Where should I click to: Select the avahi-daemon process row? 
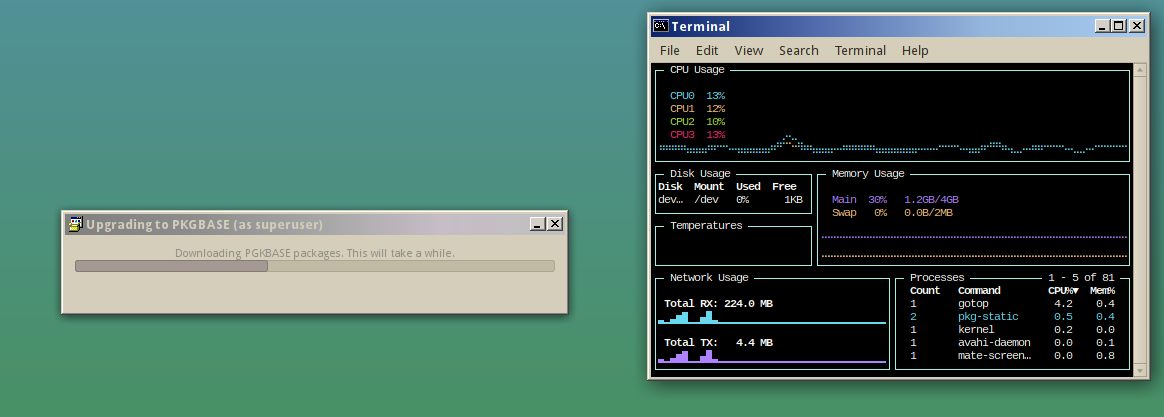(x=1013, y=343)
